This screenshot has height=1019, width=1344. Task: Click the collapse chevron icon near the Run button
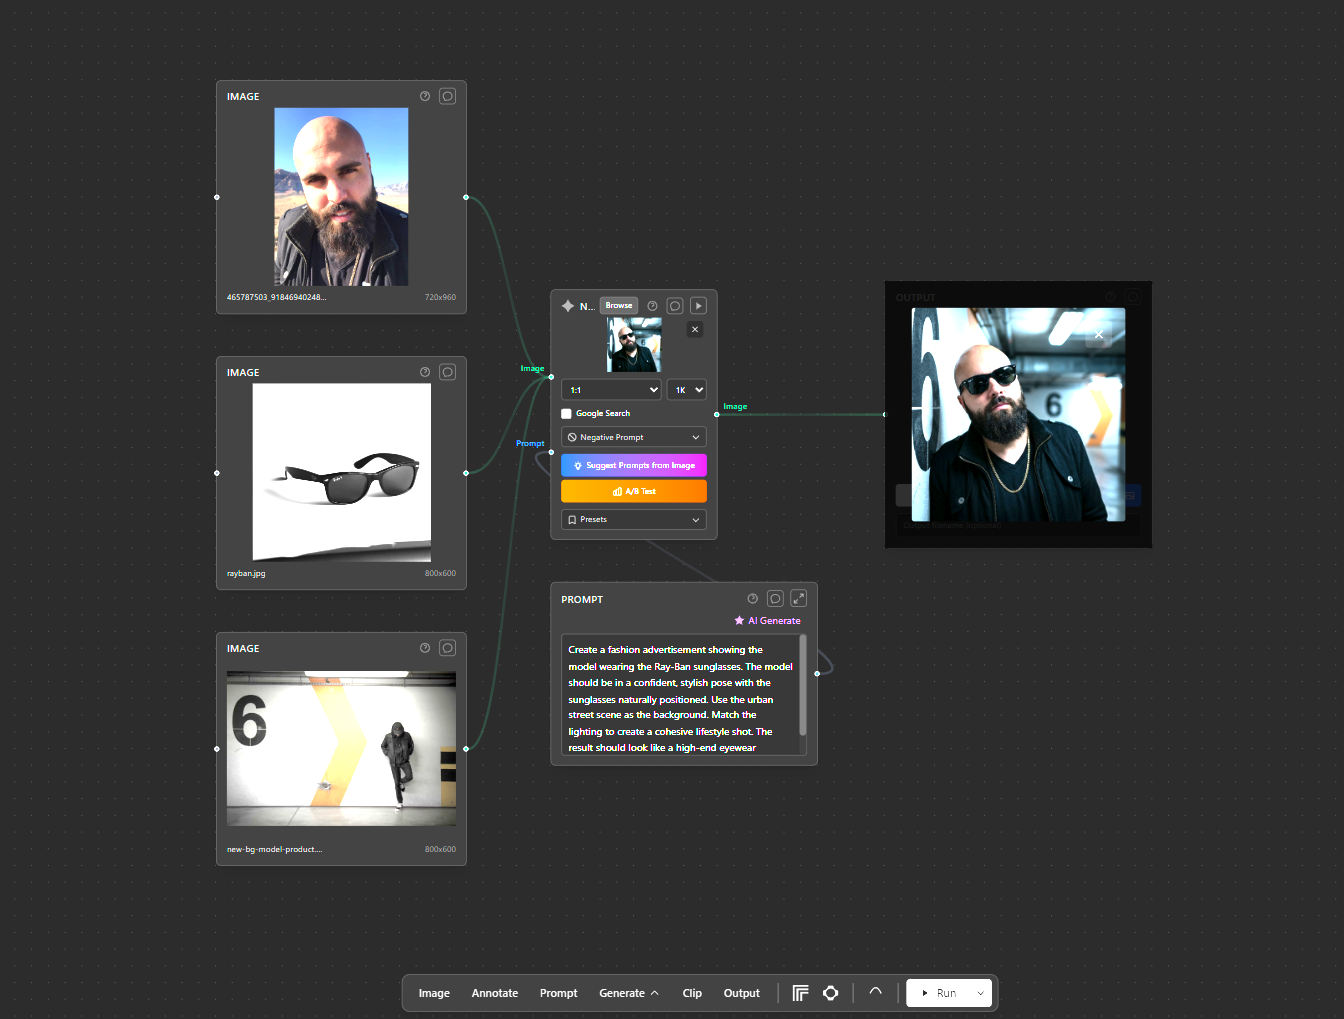[874, 992]
